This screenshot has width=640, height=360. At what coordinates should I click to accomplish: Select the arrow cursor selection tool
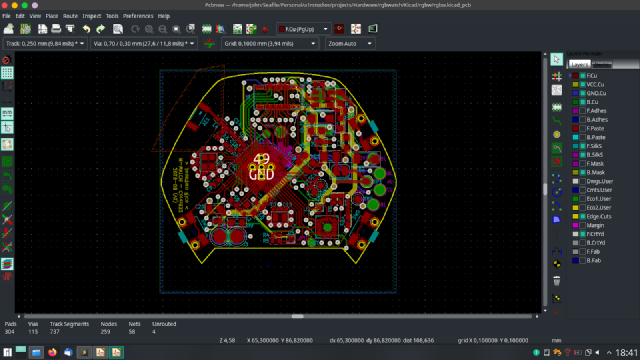tap(557, 60)
